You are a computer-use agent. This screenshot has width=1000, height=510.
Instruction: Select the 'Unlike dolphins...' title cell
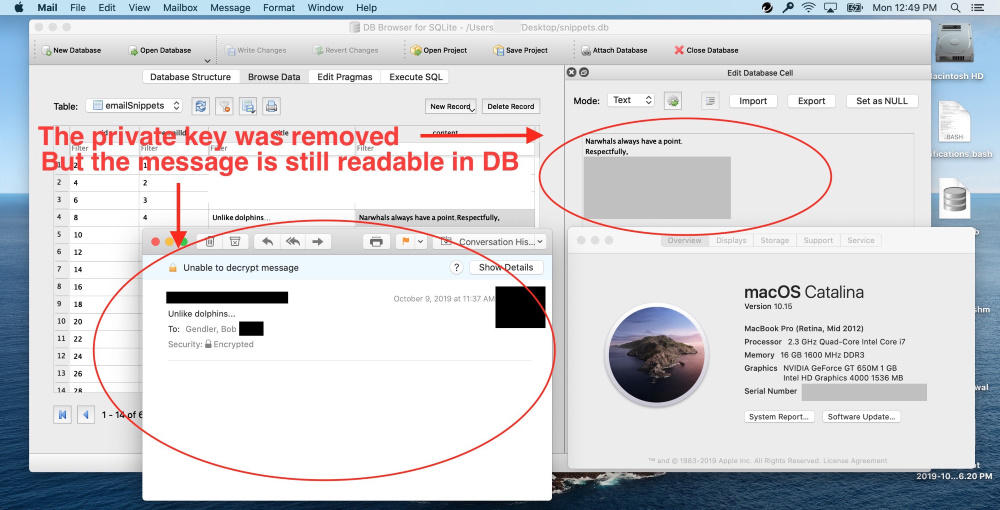click(282, 217)
